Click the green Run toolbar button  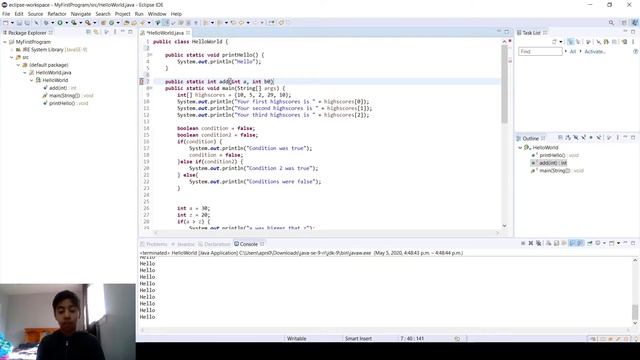60,23
